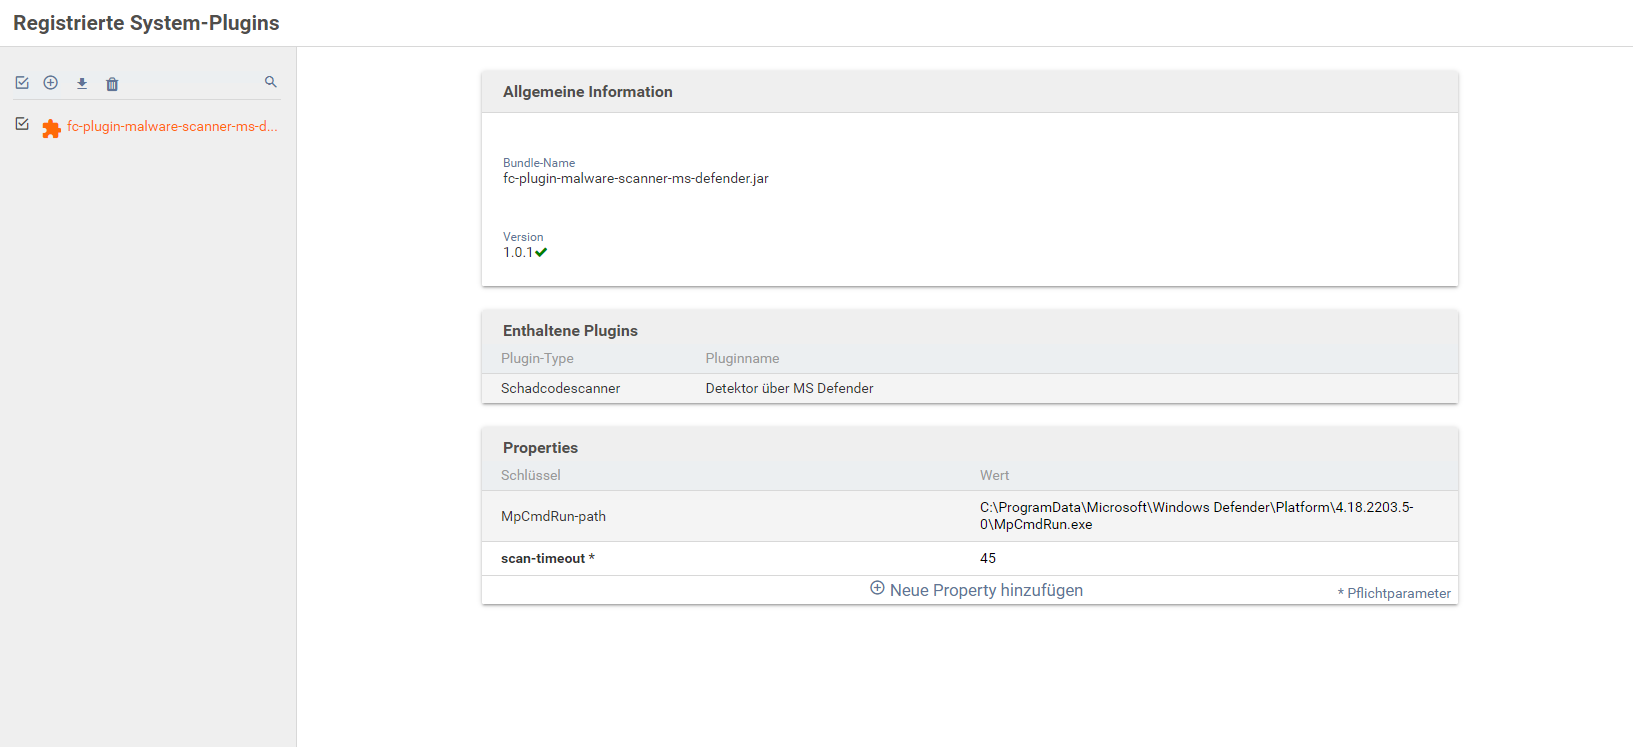Select the fc-plugin-malware-scanner-ms-d... list item
1633x747 pixels.
pyautogui.click(x=172, y=127)
